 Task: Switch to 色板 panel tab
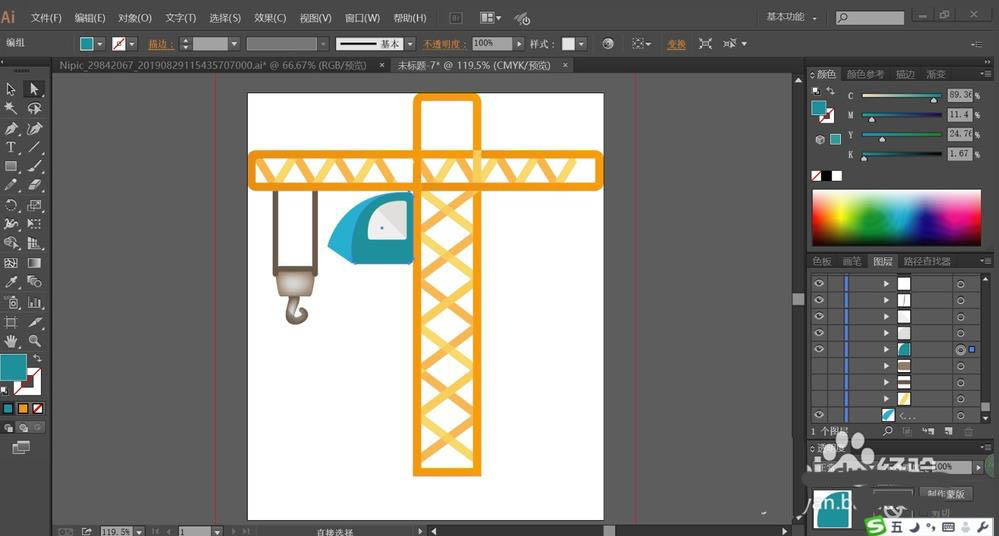tap(822, 261)
